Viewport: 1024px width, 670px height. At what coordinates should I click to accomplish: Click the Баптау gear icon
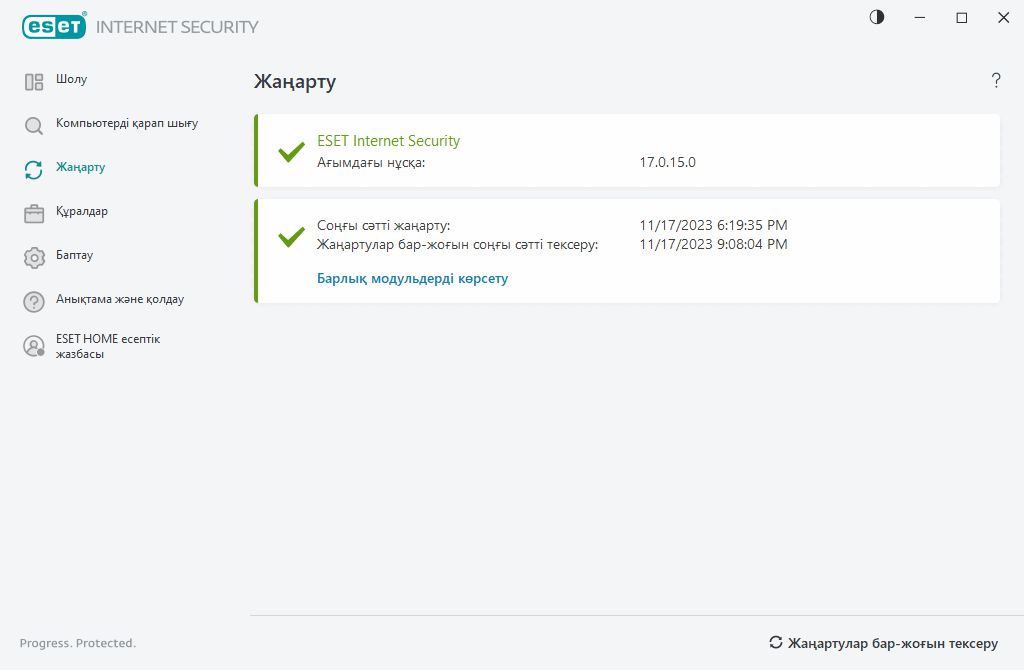click(34, 257)
